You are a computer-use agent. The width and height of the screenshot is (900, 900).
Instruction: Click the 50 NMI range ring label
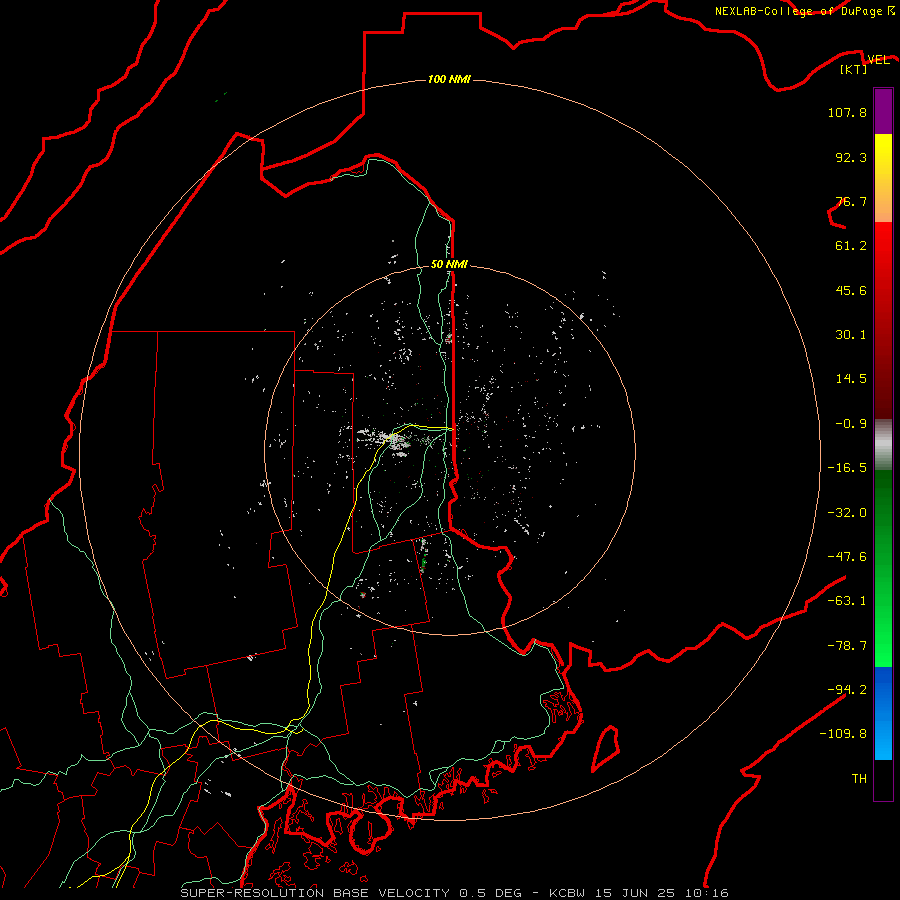point(449,264)
